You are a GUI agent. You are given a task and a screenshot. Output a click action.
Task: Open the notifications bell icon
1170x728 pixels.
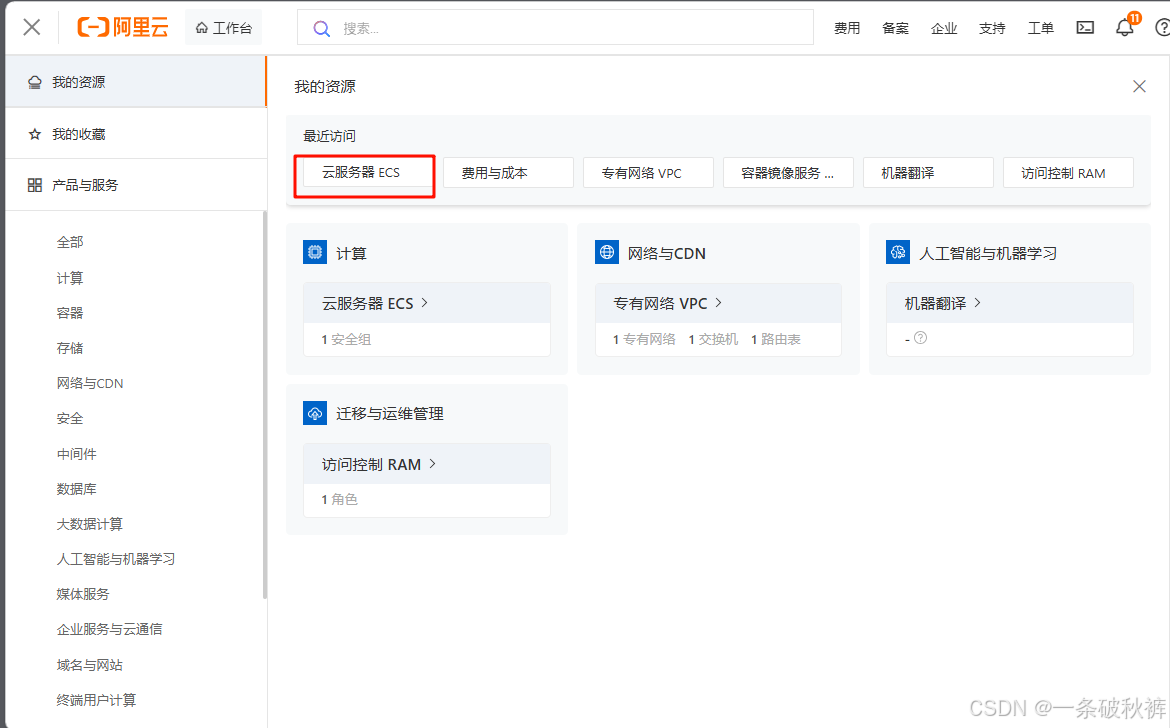[x=1124, y=28]
